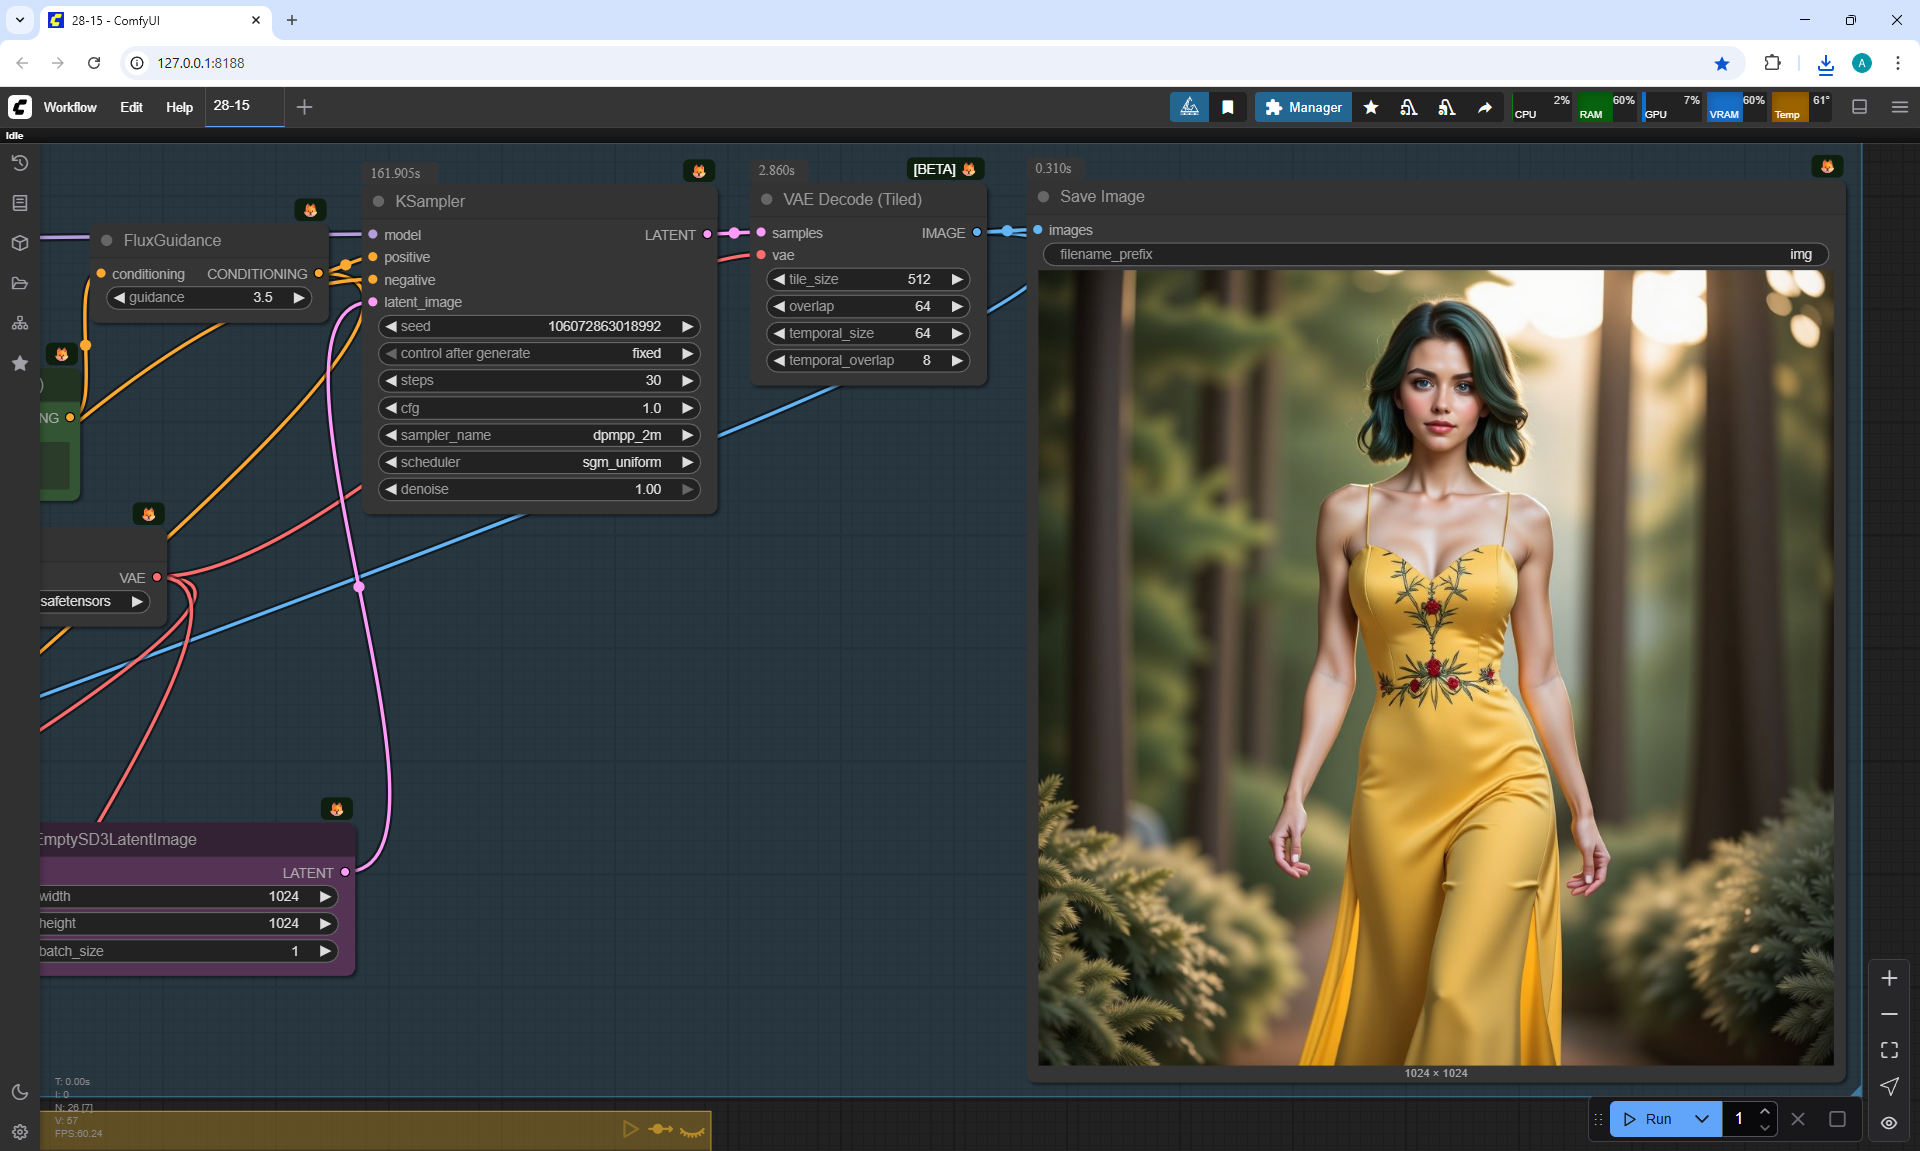
Task: Click the bookmark icon in the top toolbar
Action: pyautogui.click(x=1228, y=107)
